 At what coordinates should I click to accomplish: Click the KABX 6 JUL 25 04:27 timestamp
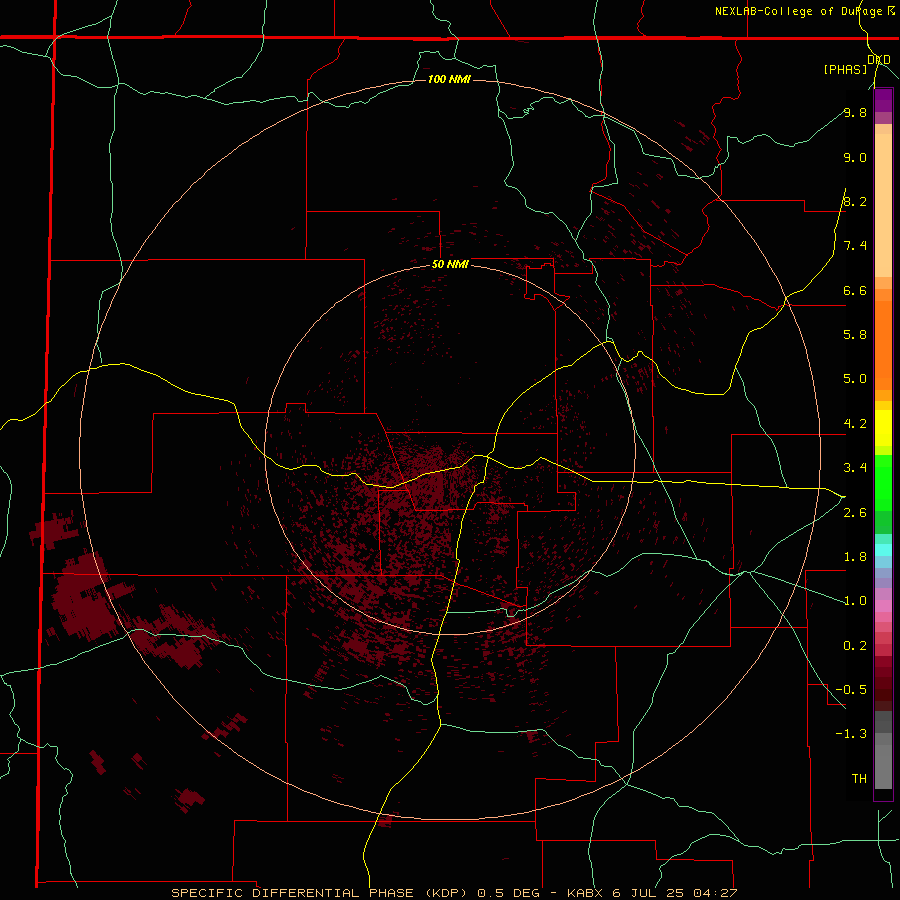pyautogui.click(x=652, y=893)
